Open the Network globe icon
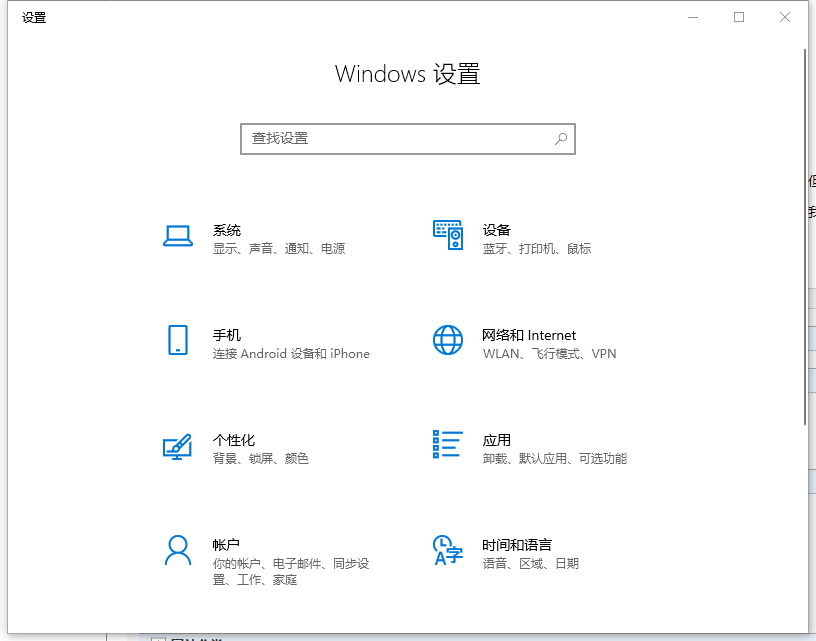Screen dimensions: 816x641 tap(448, 340)
